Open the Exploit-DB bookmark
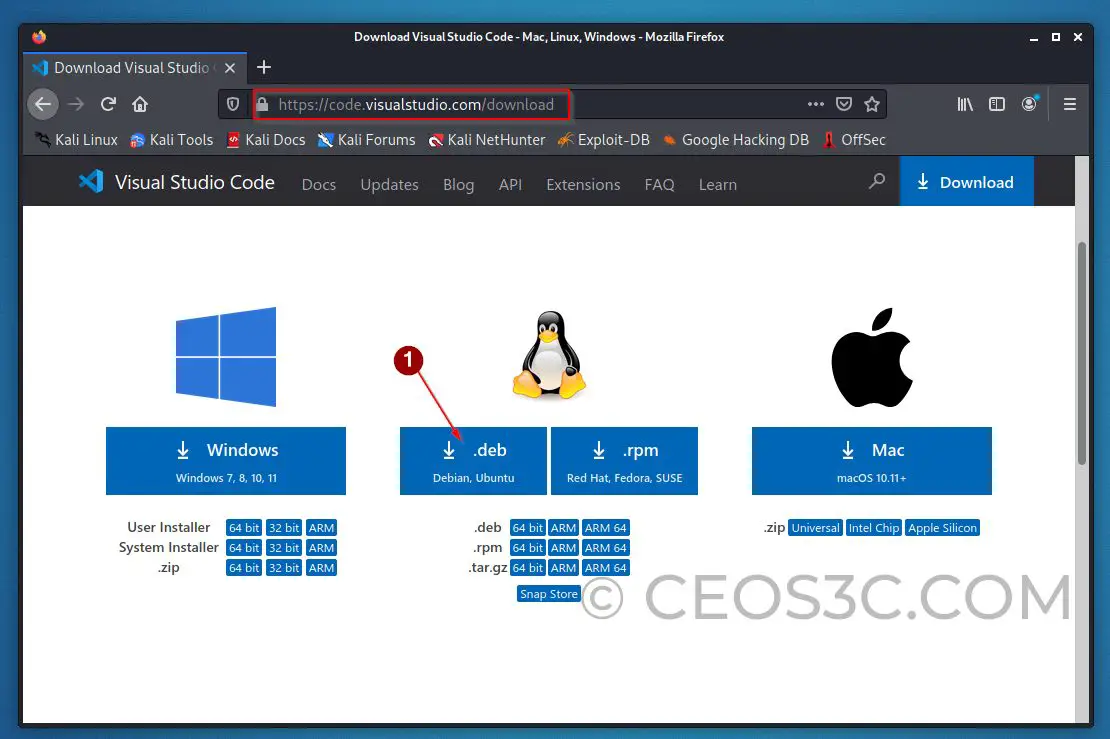1110x739 pixels. 604,139
